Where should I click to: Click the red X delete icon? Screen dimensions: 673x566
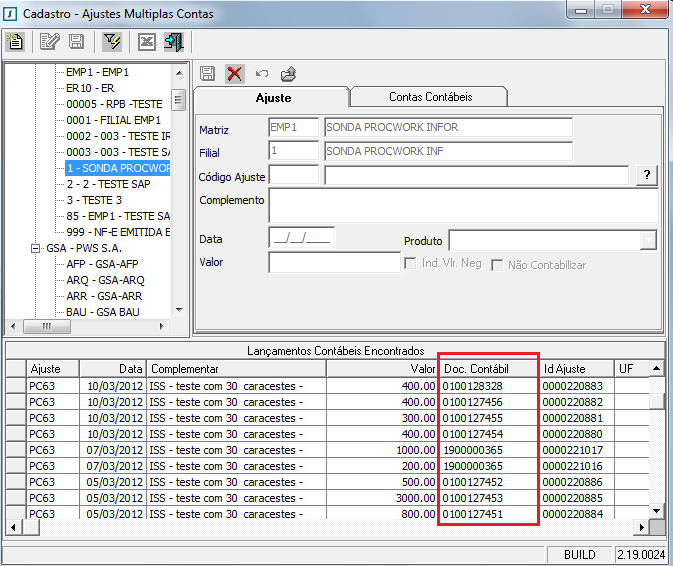pos(235,74)
